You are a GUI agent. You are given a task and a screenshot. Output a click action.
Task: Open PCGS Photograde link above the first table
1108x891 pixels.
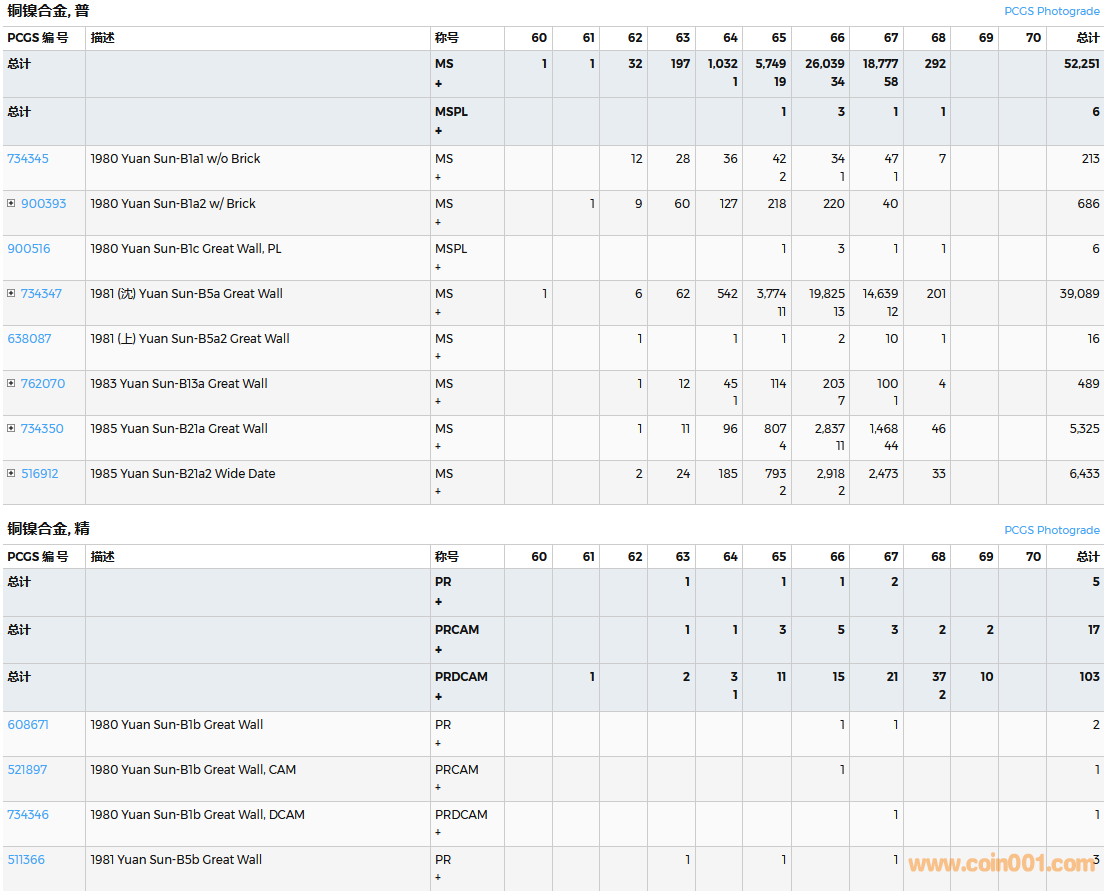(1051, 11)
